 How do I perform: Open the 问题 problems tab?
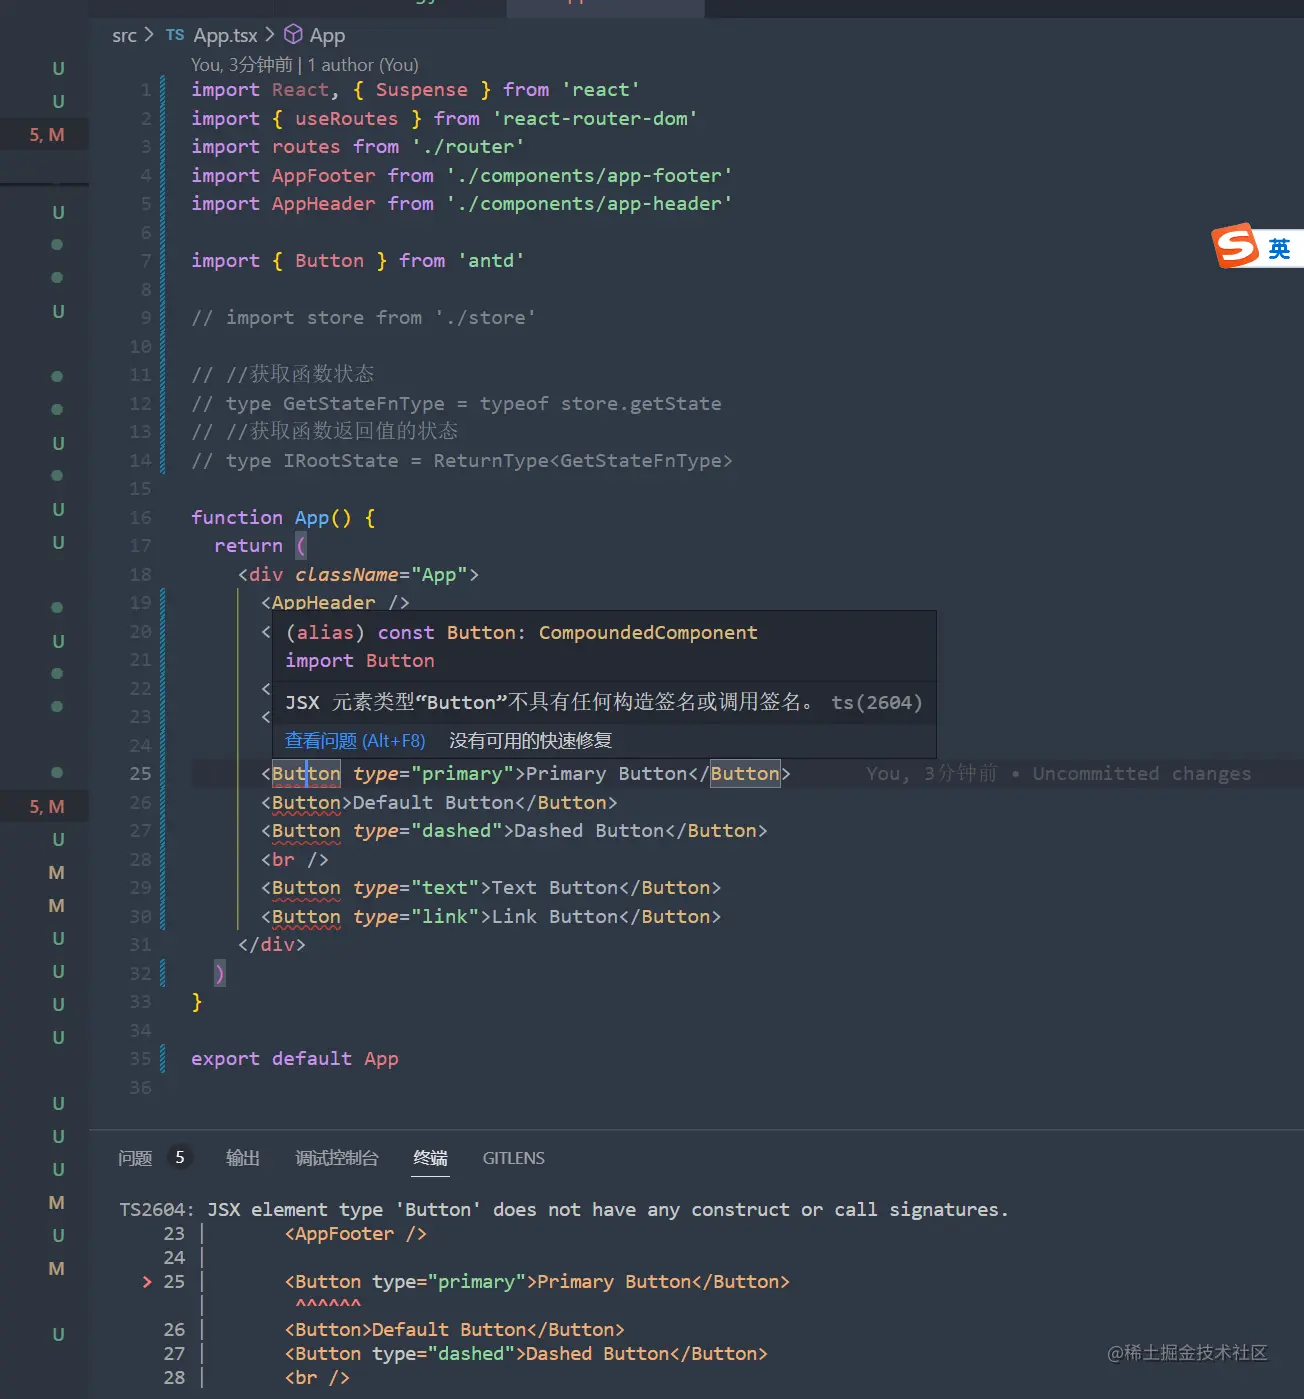click(x=135, y=1158)
